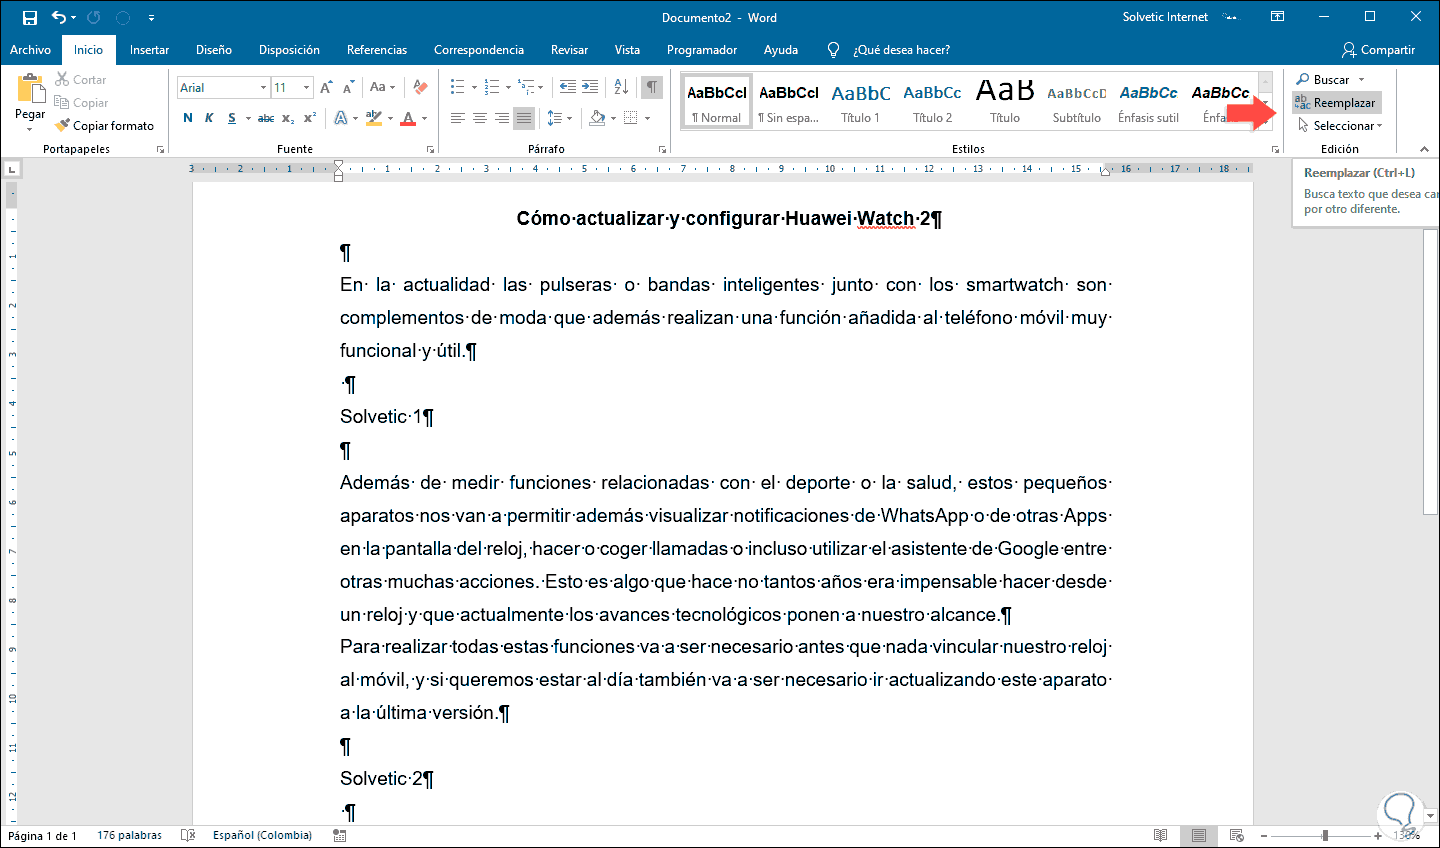
Task: Click the ¿Qué desea hacer? search box
Action: coord(901,50)
